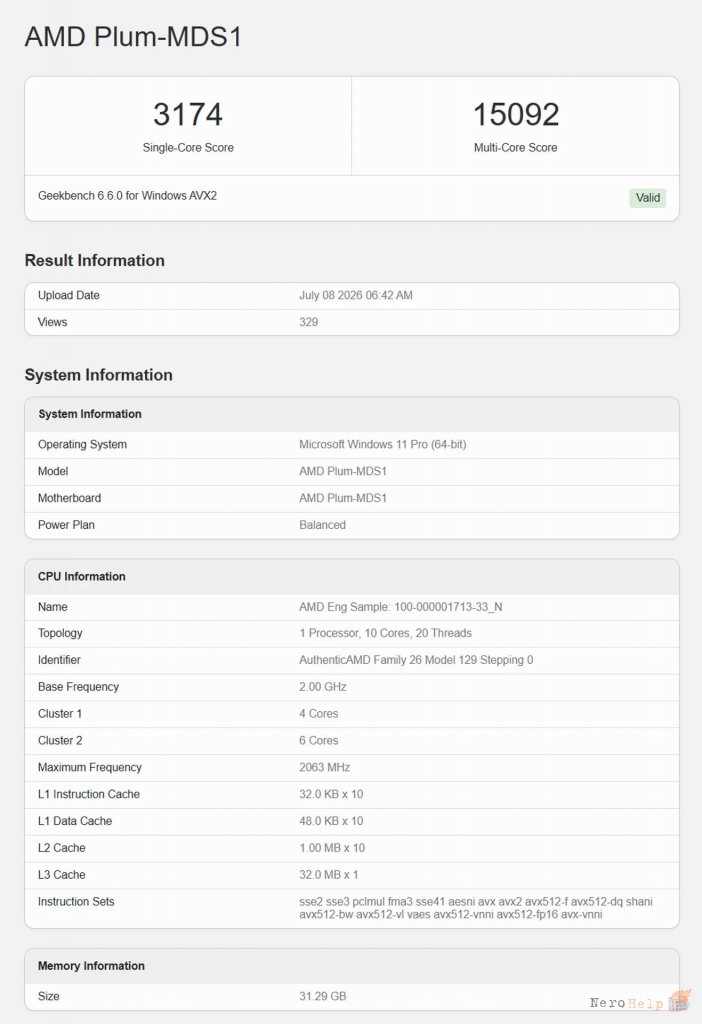This screenshot has width=702, height=1024.
Task: Click the green Valid badge
Action: click(648, 198)
